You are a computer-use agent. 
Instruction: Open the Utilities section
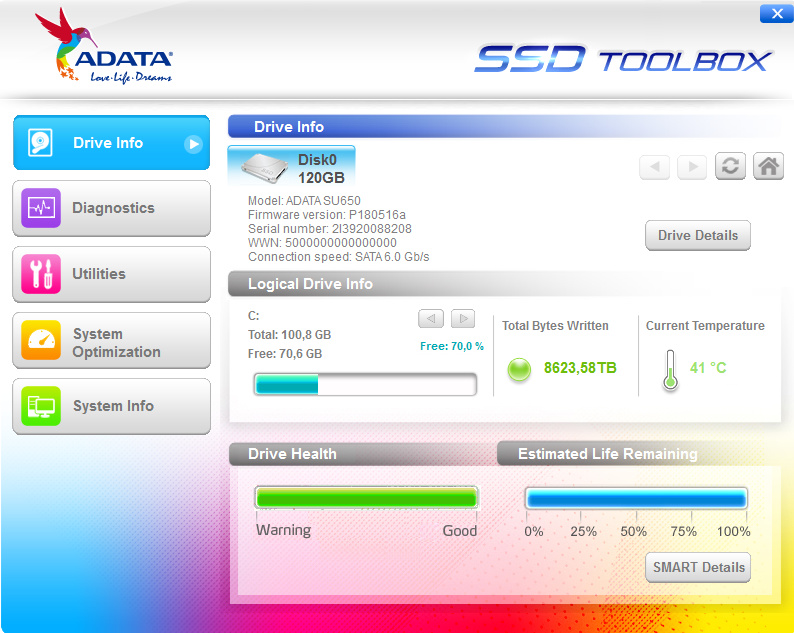(111, 274)
